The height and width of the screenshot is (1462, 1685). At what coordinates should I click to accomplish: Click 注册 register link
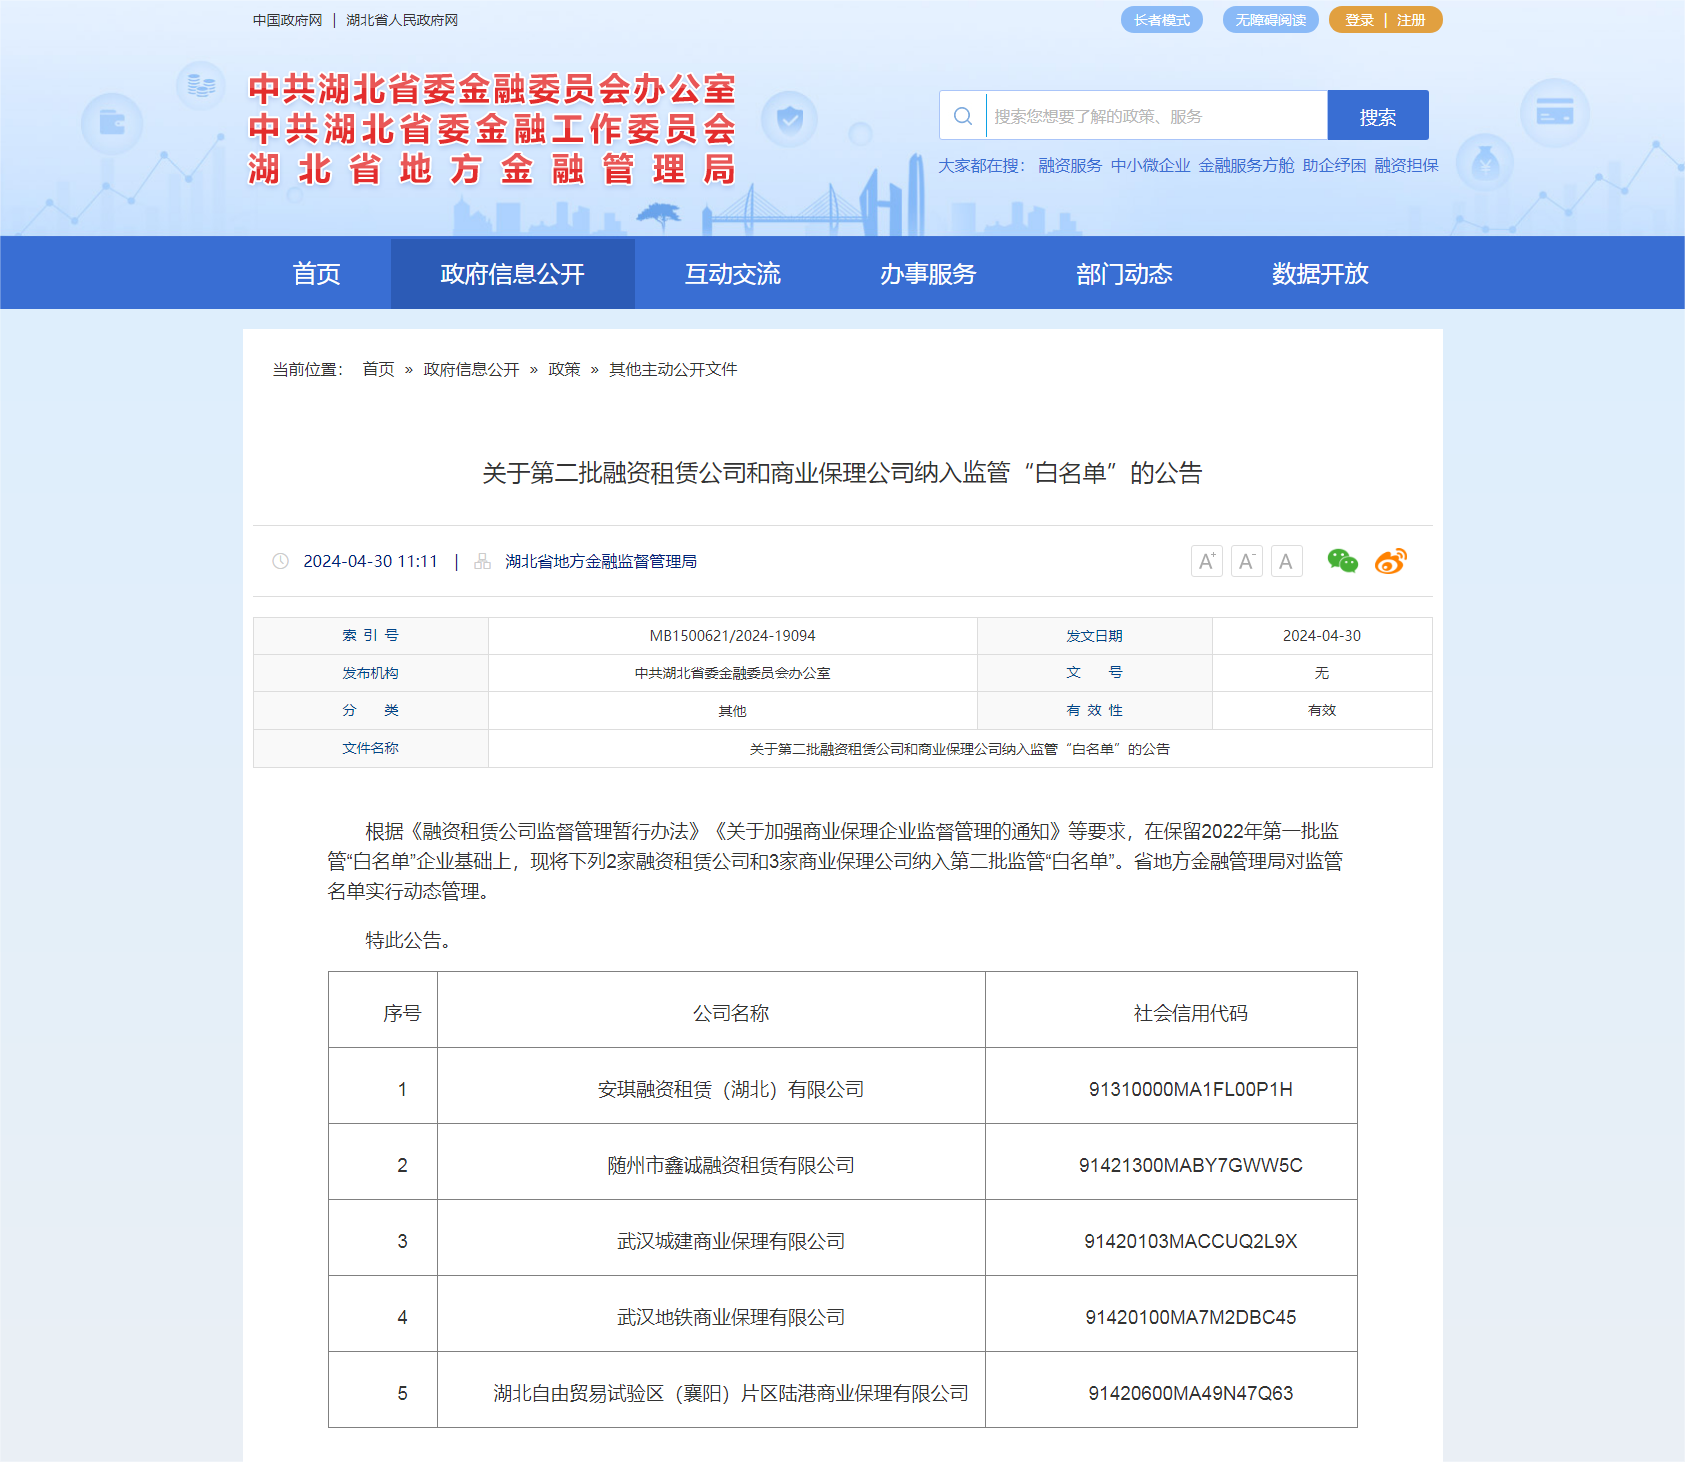click(x=1411, y=20)
